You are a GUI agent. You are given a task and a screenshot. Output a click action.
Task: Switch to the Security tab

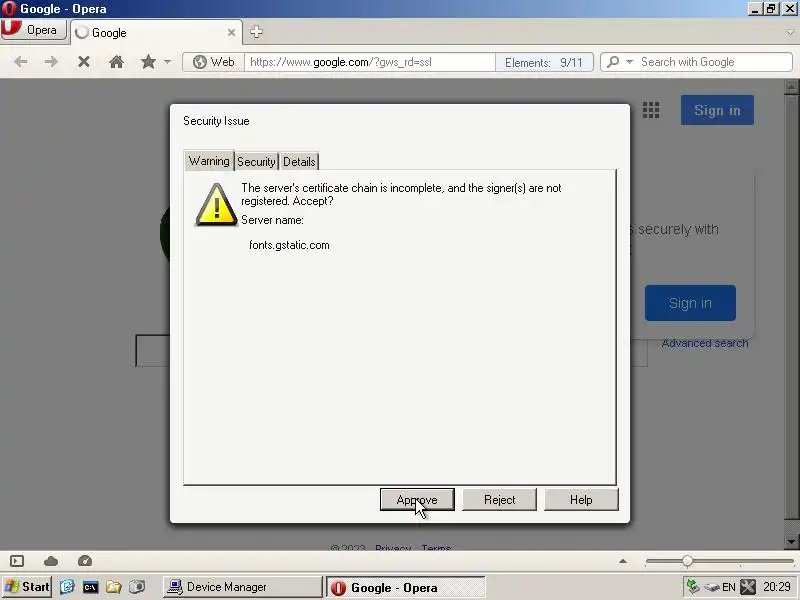pos(256,162)
